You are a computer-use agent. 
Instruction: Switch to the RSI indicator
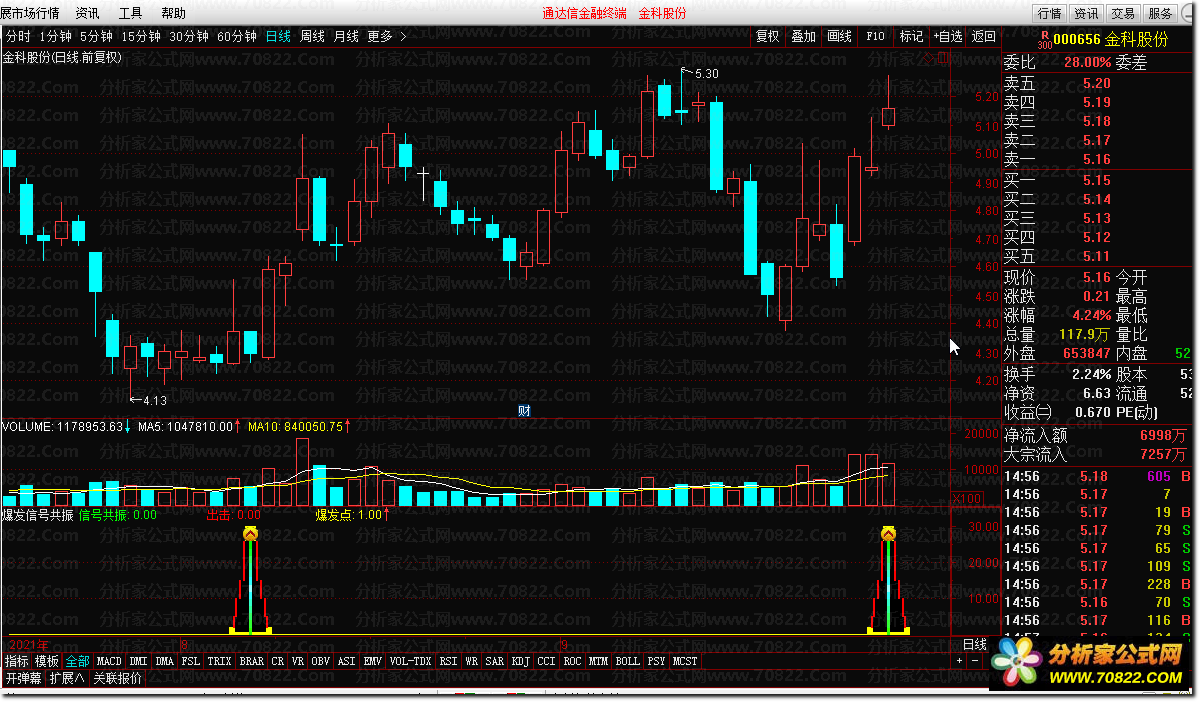(448, 662)
